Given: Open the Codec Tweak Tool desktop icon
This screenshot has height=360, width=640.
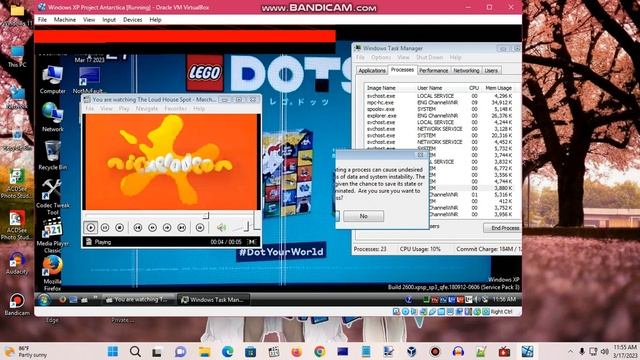Looking at the screenshot, I should [53, 197].
